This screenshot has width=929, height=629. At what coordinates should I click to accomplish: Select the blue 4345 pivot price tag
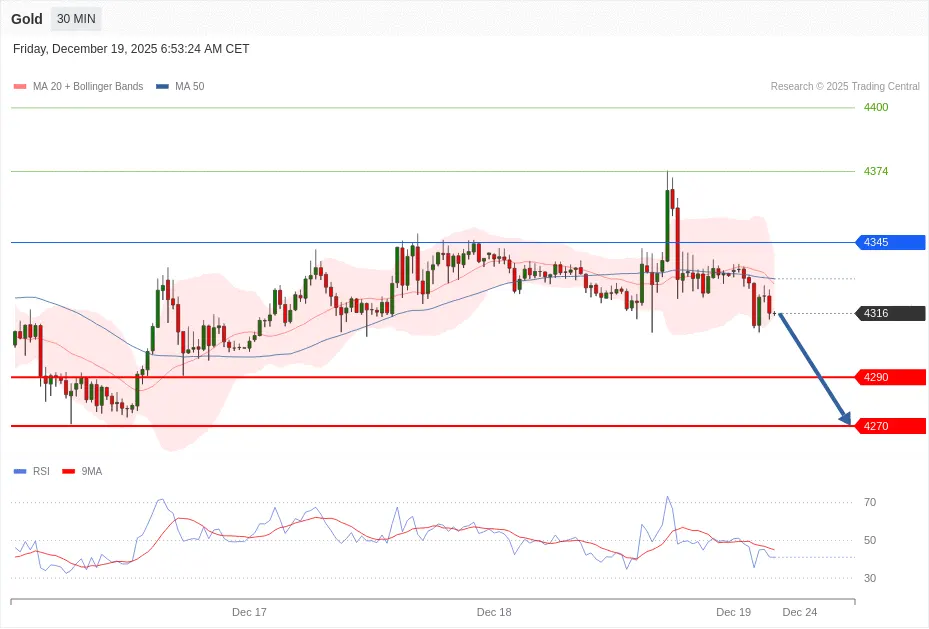pyautogui.click(x=889, y=242)
